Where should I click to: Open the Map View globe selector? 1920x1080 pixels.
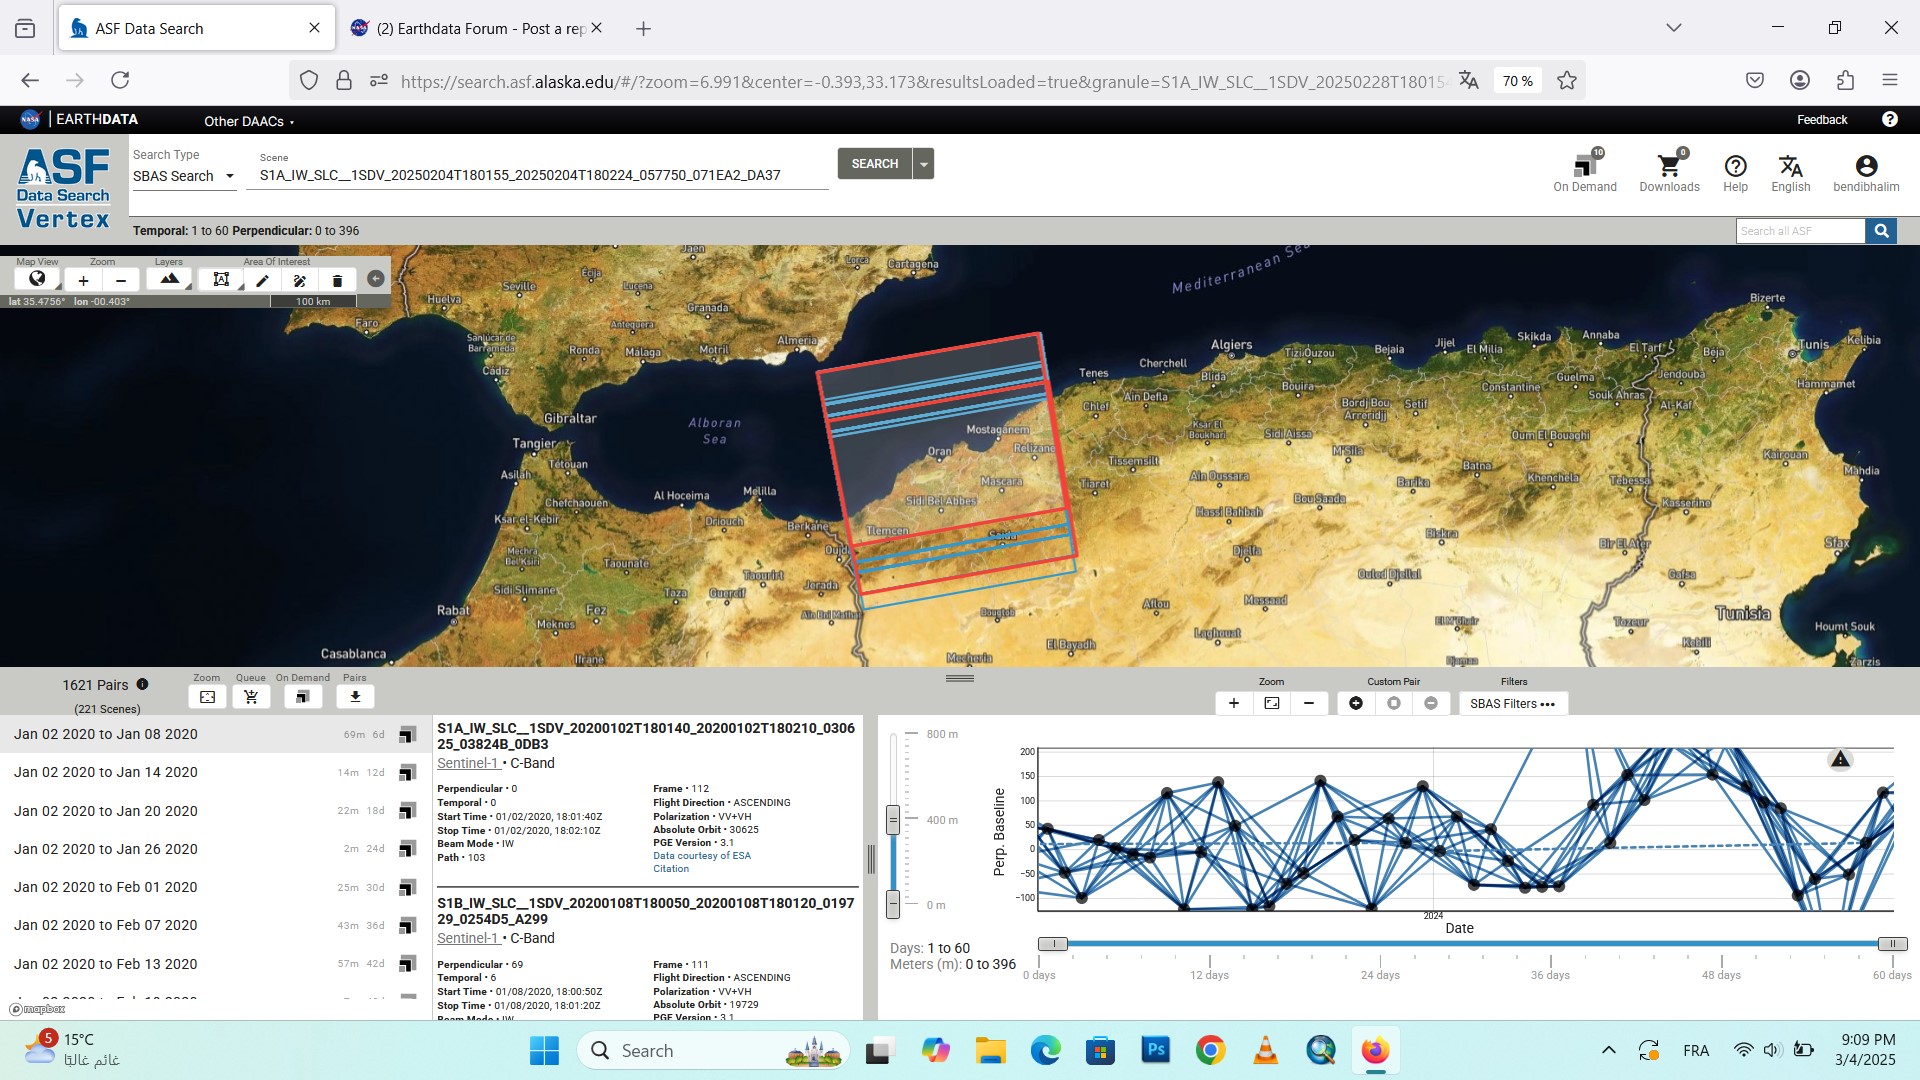(x=37, y=280)
